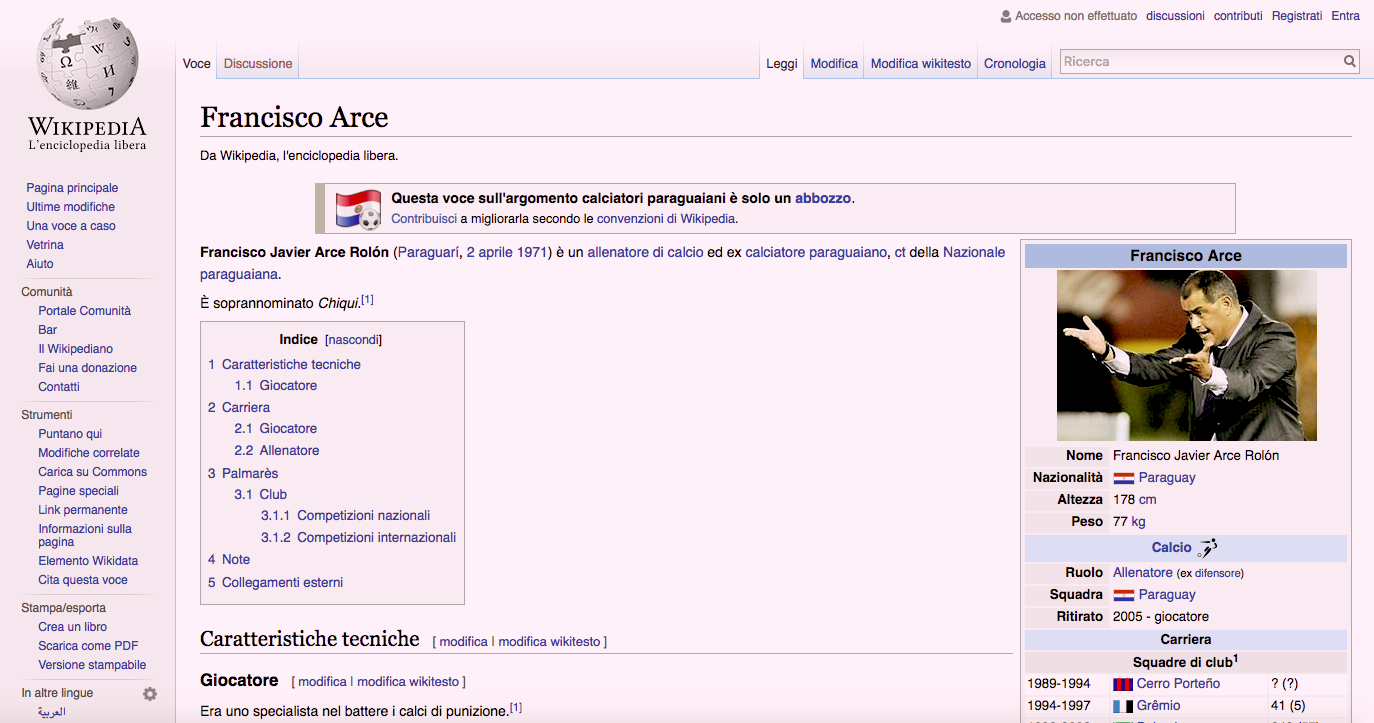Click Carica su Commons

click(93, 472)
